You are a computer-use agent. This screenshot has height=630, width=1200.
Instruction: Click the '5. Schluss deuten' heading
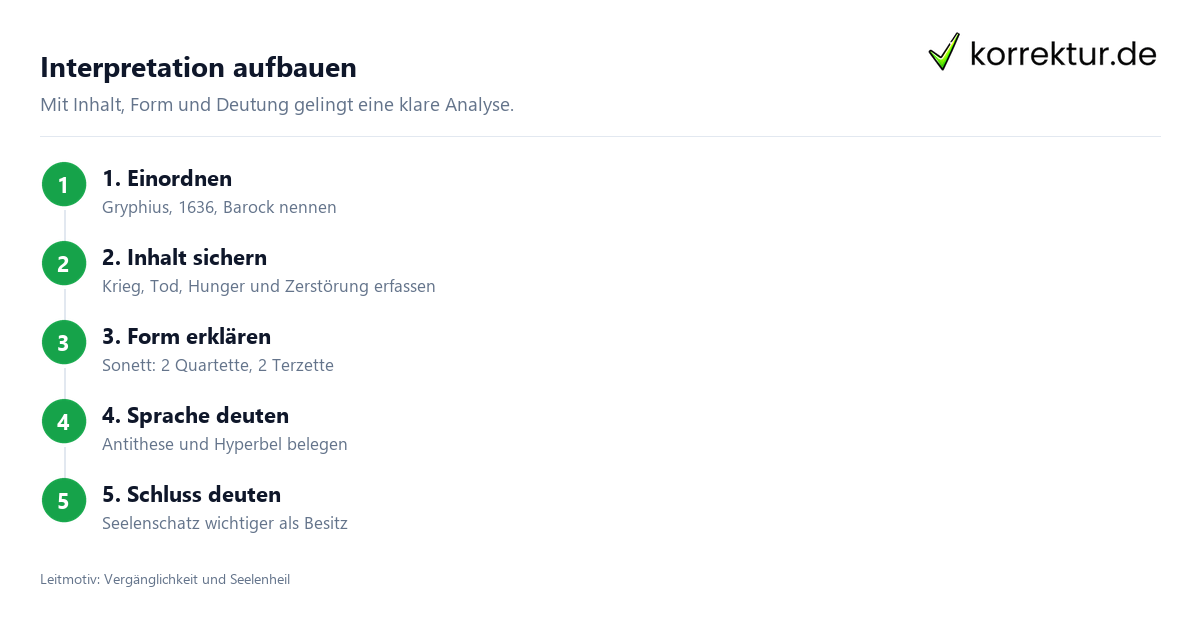tap(191, 495)
